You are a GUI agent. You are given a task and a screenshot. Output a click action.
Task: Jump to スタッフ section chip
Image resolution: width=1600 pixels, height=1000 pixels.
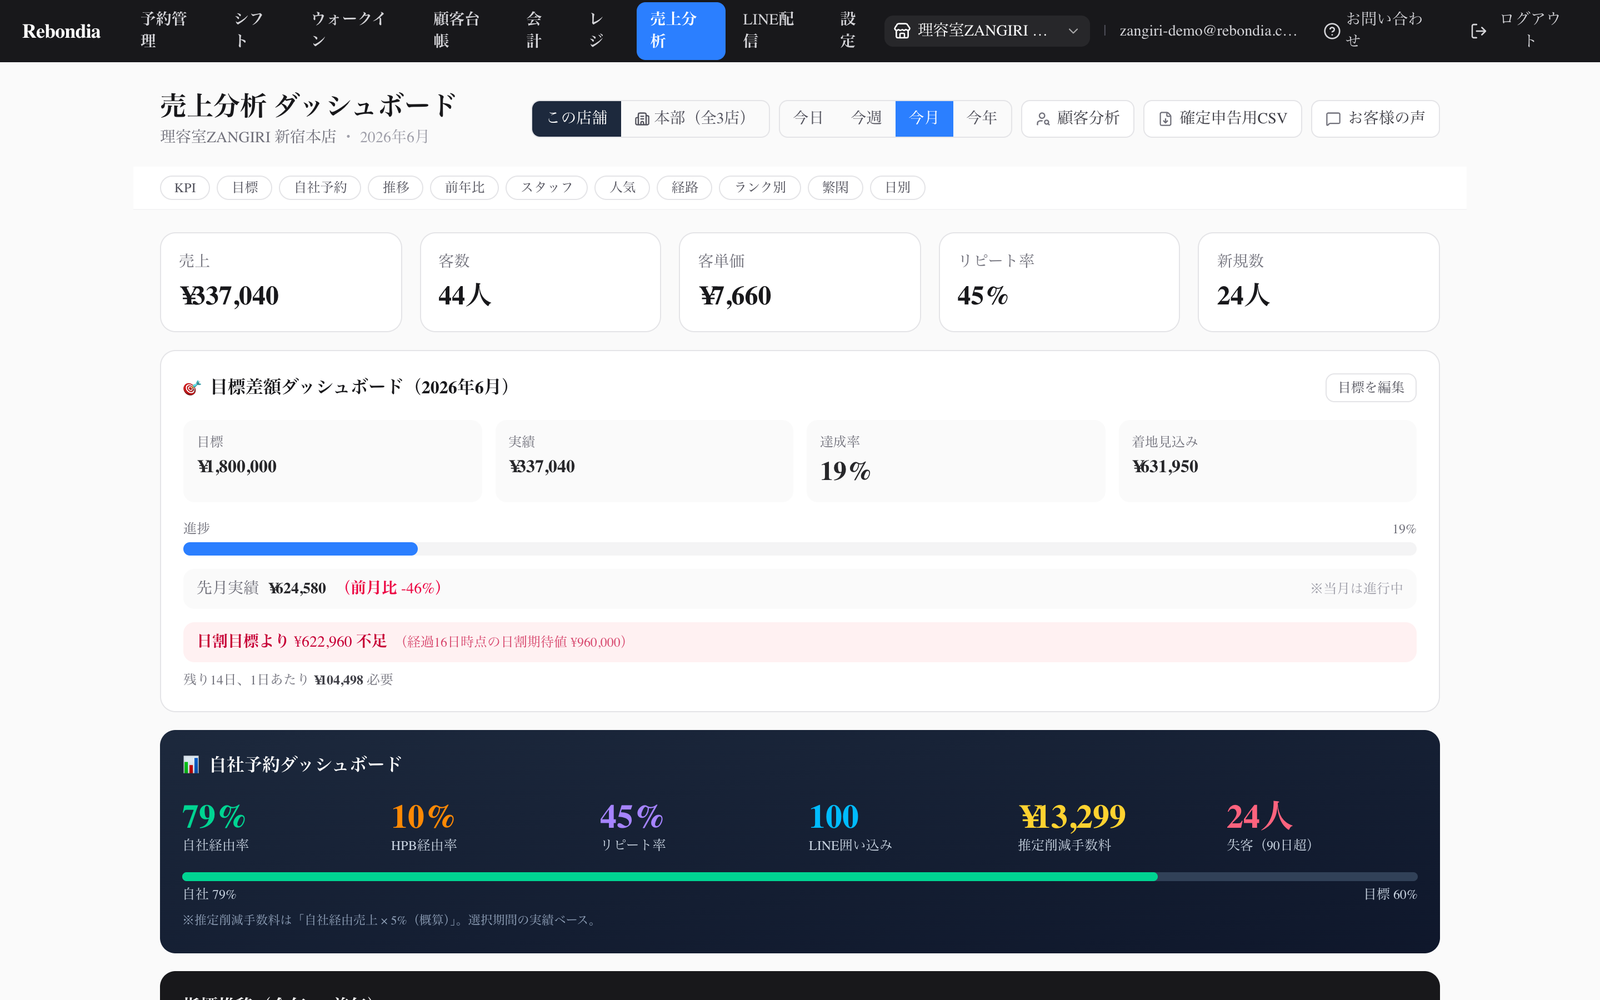(x=547, y=187)
